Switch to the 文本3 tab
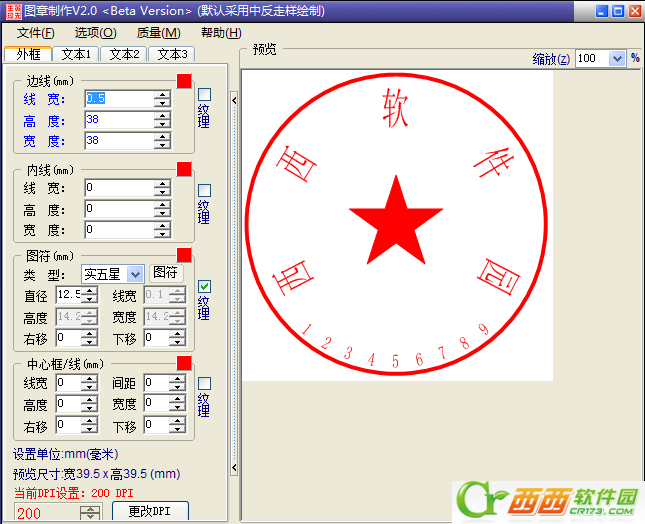The image size is (645, 524). click(172, 54)
